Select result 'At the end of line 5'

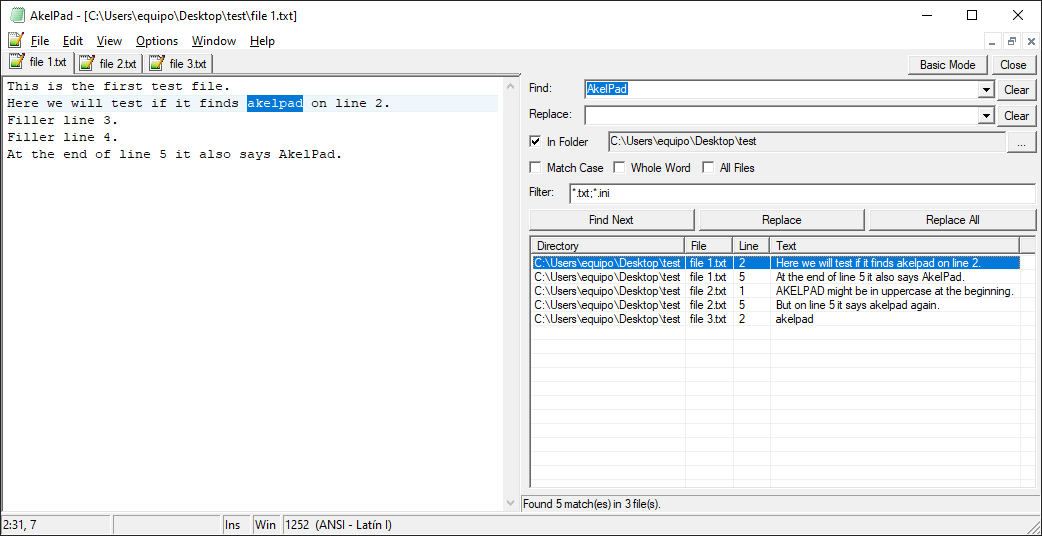click(776, 277)
